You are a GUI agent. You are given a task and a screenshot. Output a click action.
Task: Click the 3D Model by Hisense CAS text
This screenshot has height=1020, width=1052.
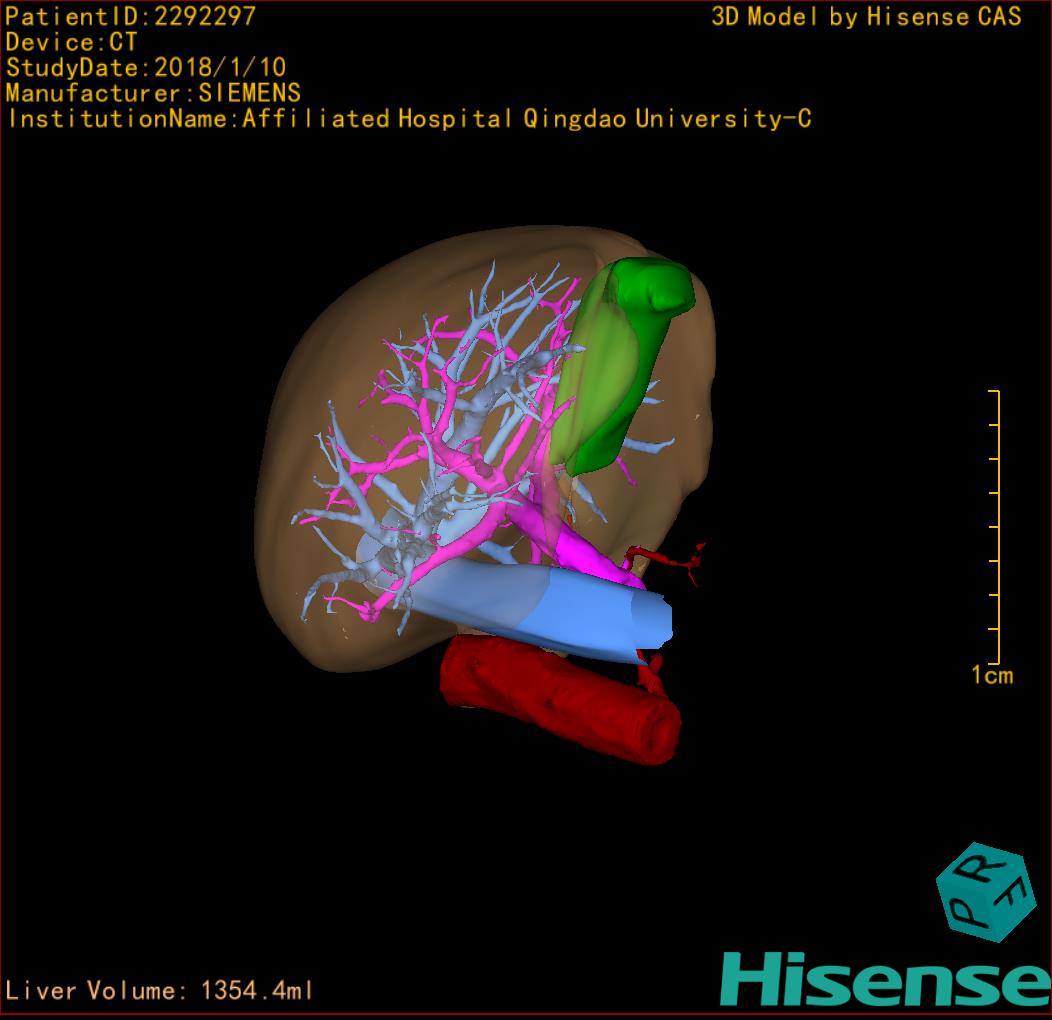click(866, 16)
